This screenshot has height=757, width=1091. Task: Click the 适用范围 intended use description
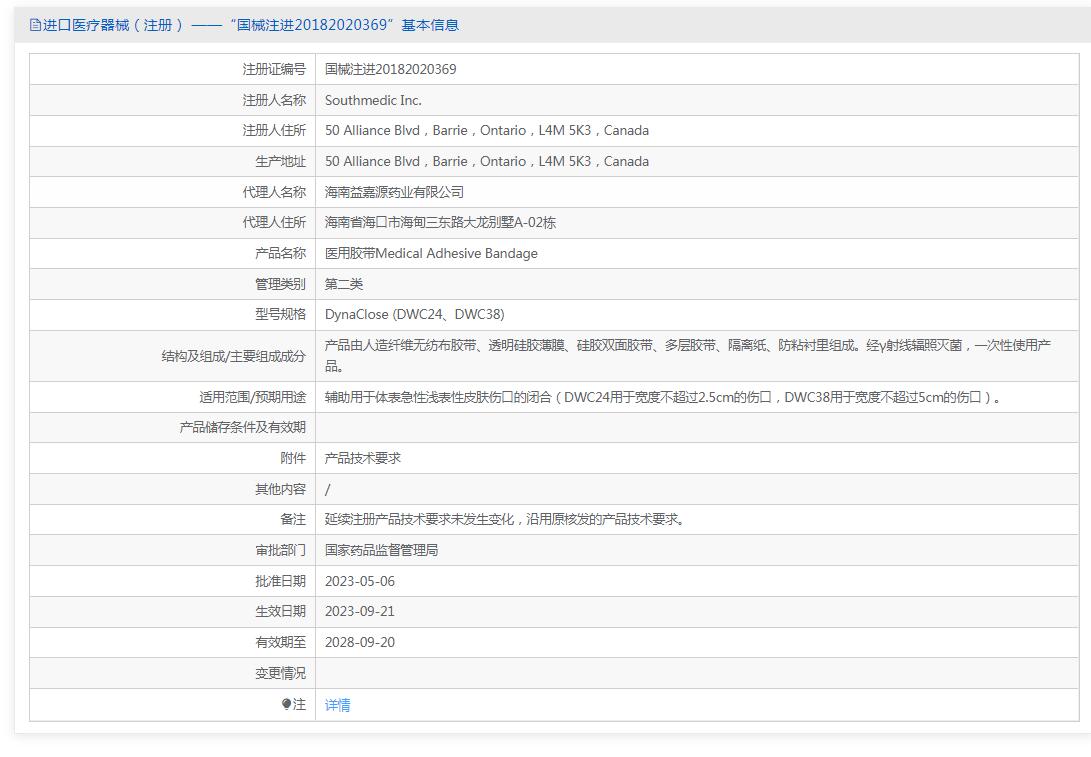click(663, 397)
